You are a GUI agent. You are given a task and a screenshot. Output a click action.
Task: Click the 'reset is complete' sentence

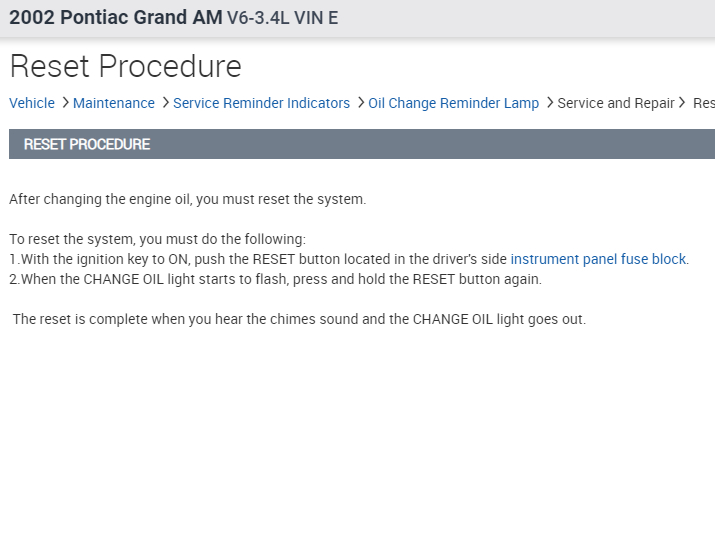299,319
